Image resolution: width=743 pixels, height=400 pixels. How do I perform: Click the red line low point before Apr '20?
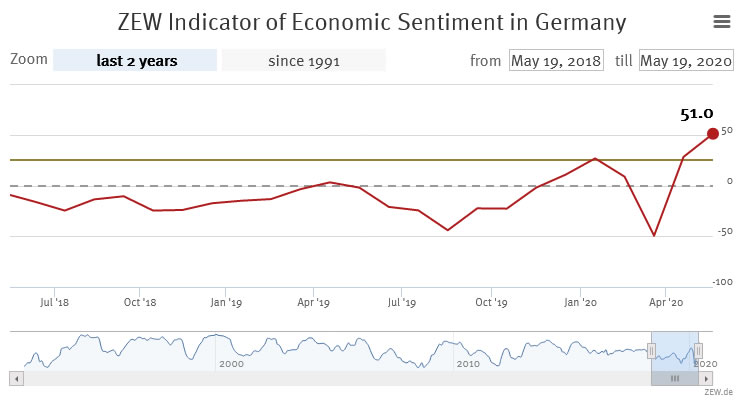(x=654, y=236)
